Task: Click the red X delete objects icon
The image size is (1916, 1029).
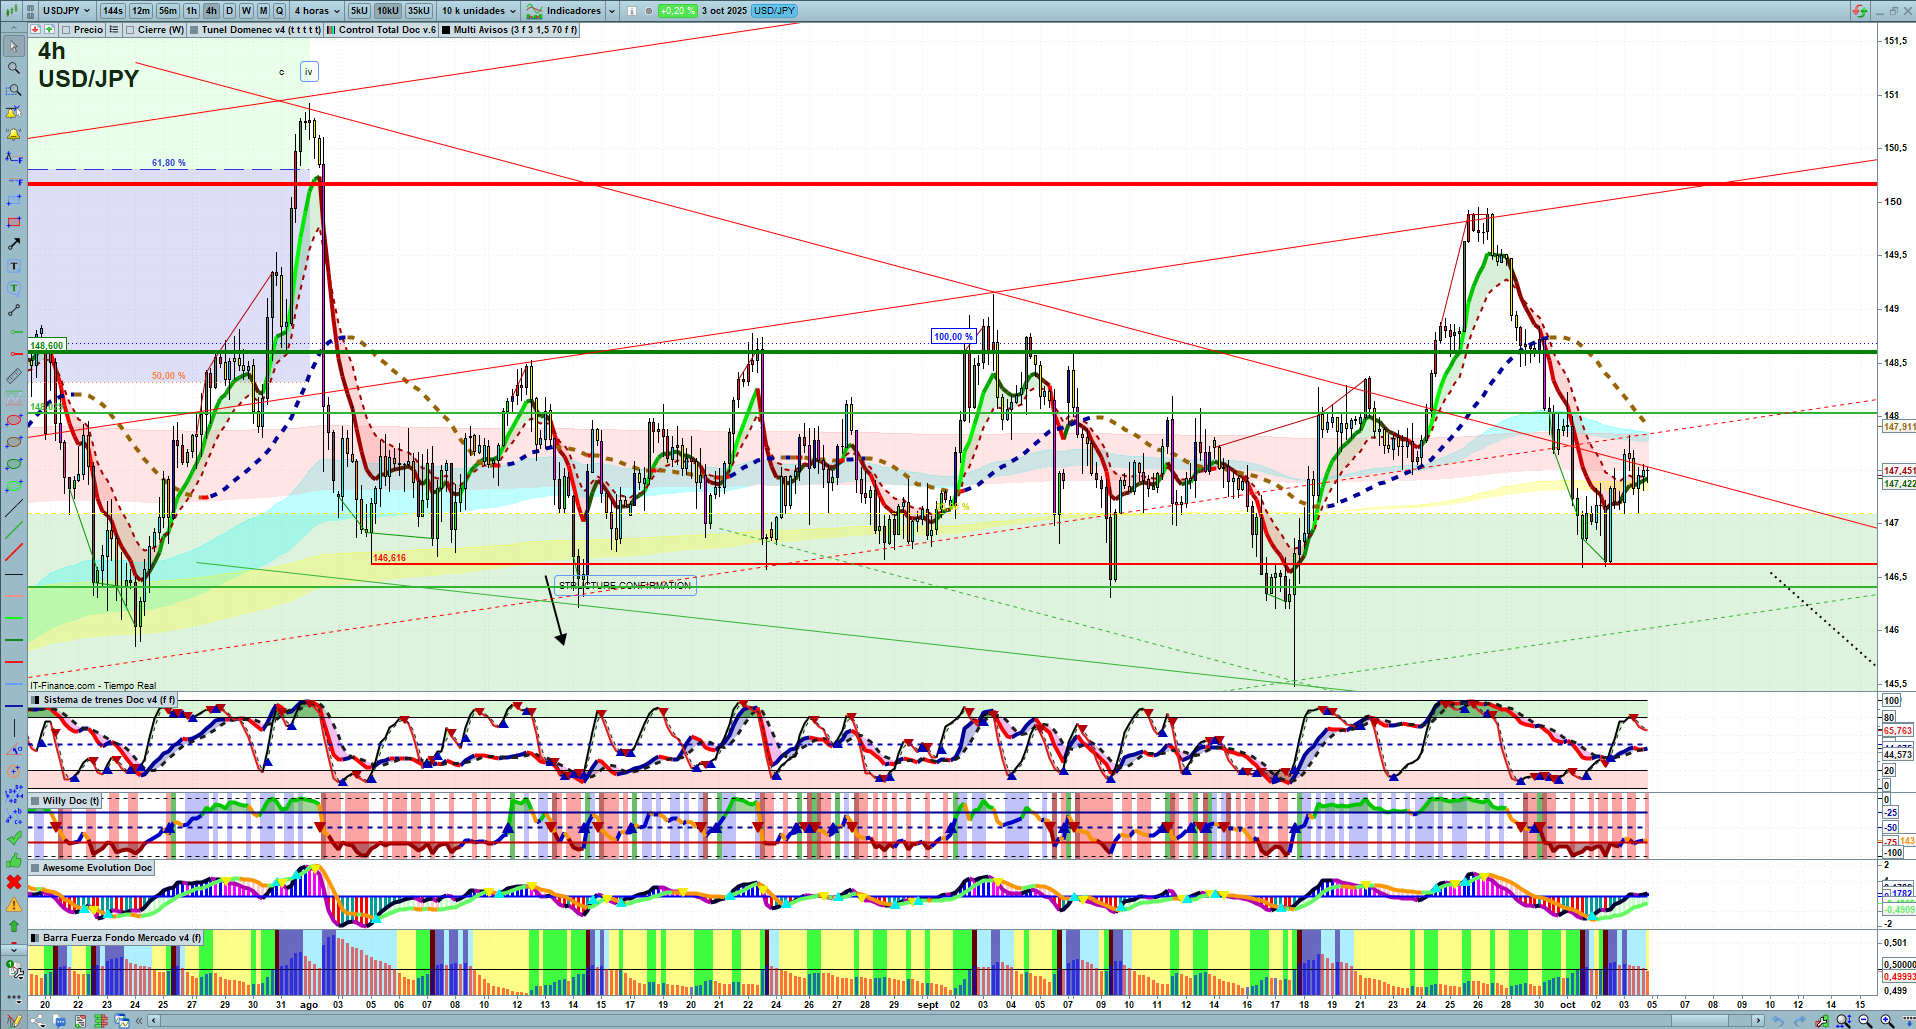Action: click(x=14, y=882)
